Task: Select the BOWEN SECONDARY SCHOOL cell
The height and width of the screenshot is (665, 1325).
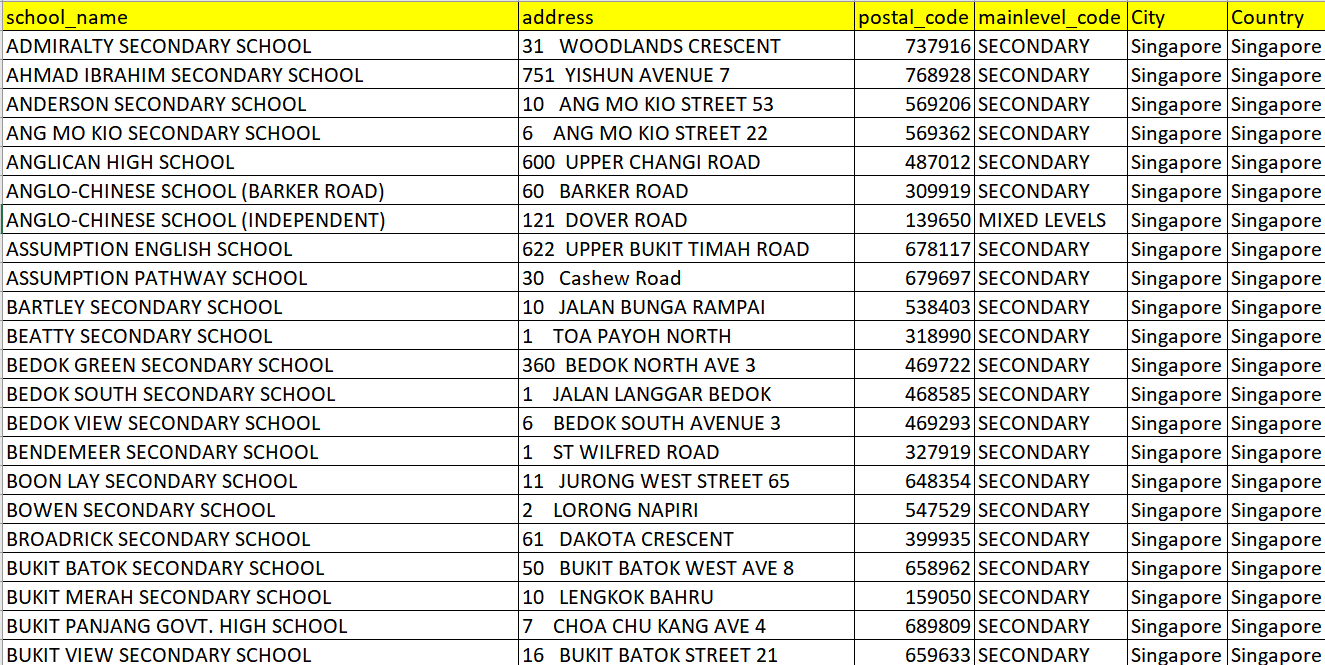Action: click(260, 510)
